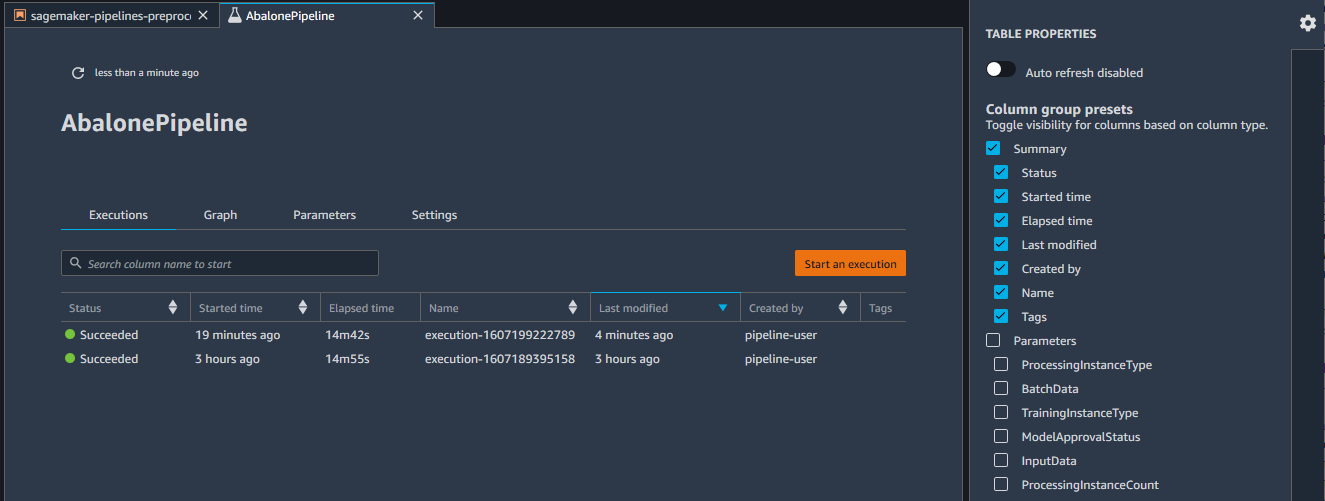
Task: Open execution-1607199222789 row
Action: tap(499, 335)
